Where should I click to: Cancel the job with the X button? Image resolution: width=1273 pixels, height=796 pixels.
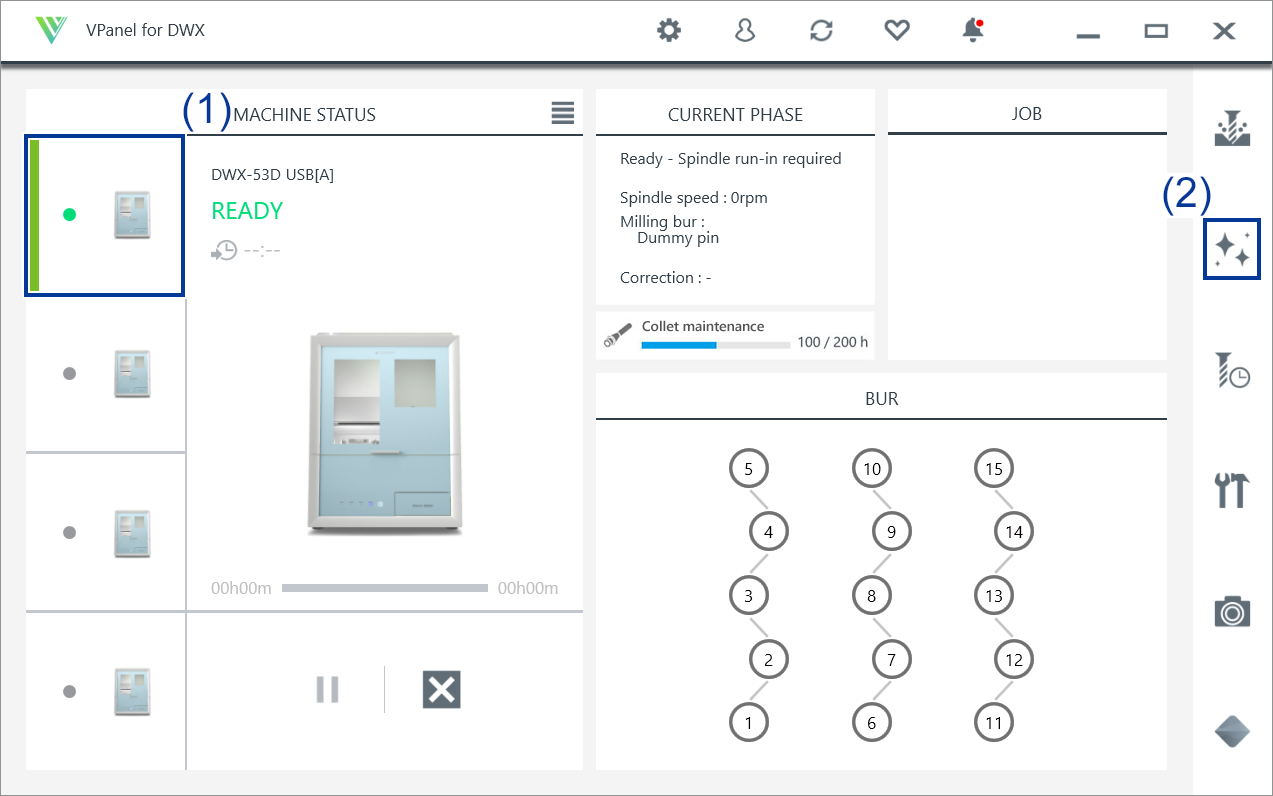point(441,690)
